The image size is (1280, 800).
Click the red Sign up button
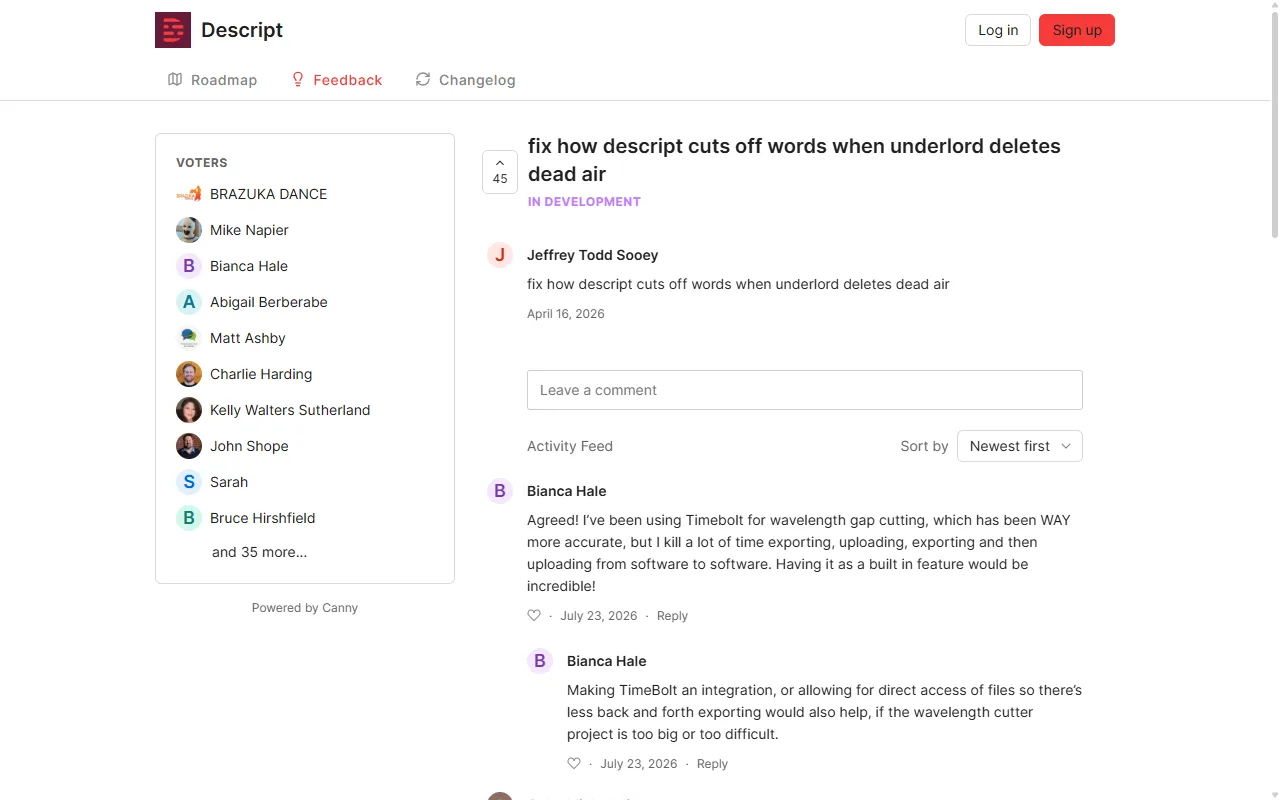click(1077, 30)
